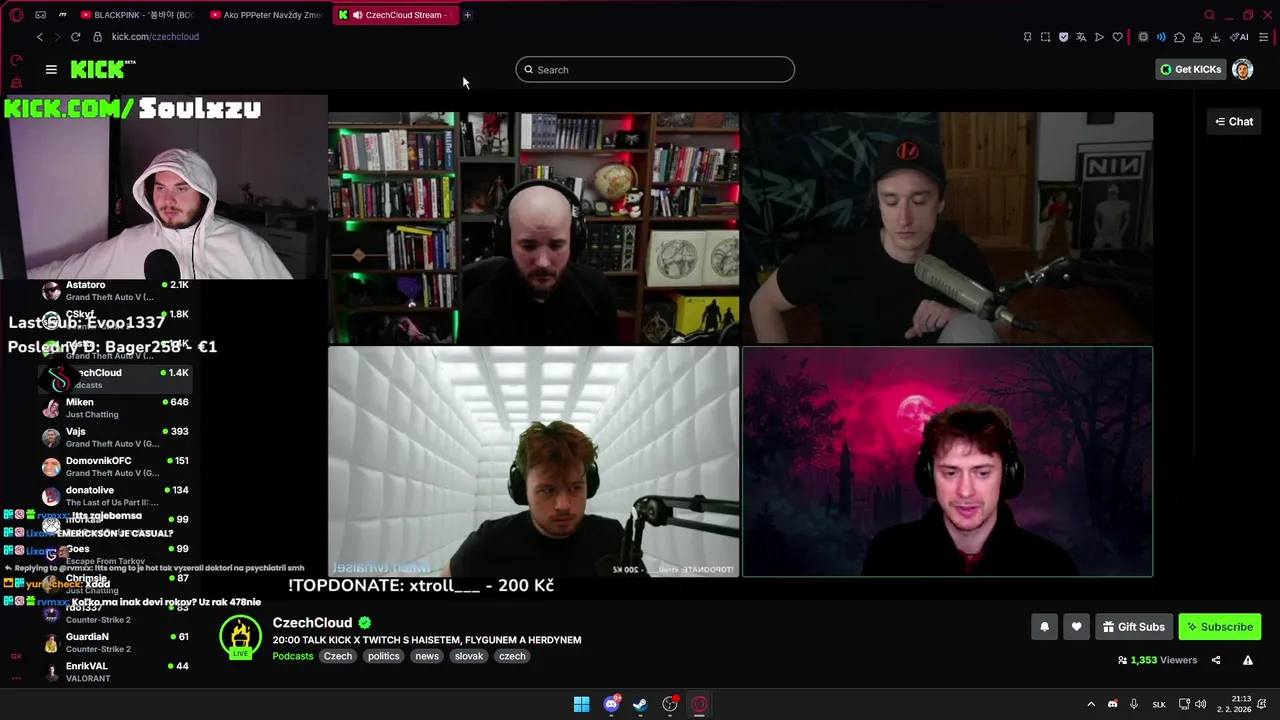Click the site lock icon in address bar
The width and height of the screenshot is (1280, 720).
(x=97, y=37)
